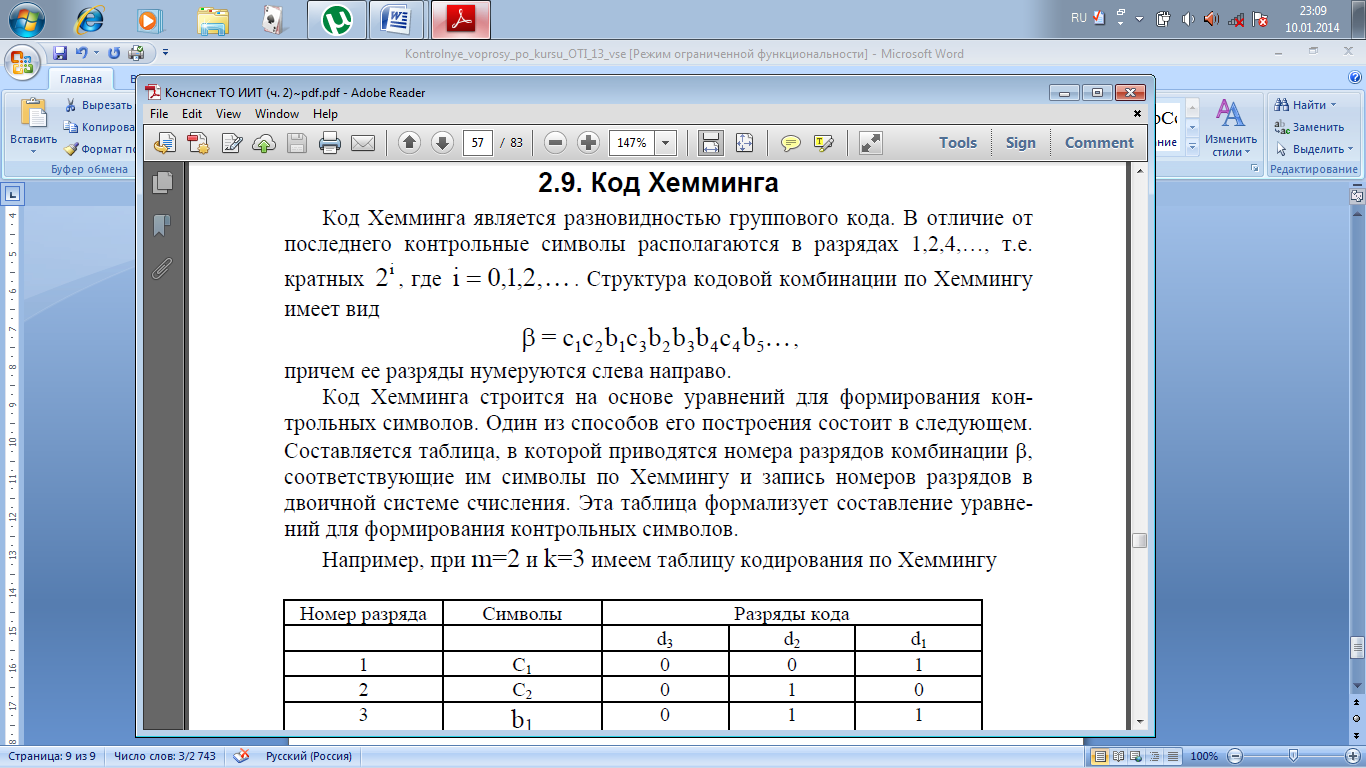The height and width of the screenshot is (768, 1366).
Task: Click Save icon in Word quick access toolbar
Action: 60,53
